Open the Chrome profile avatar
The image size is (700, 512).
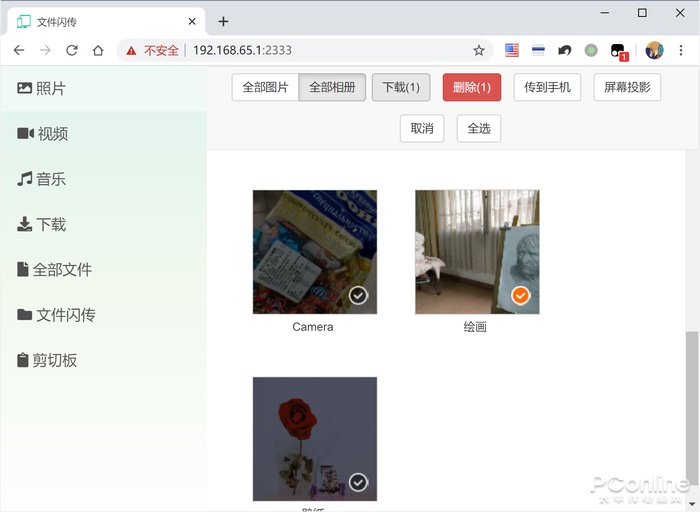click(x=654, y=50)
